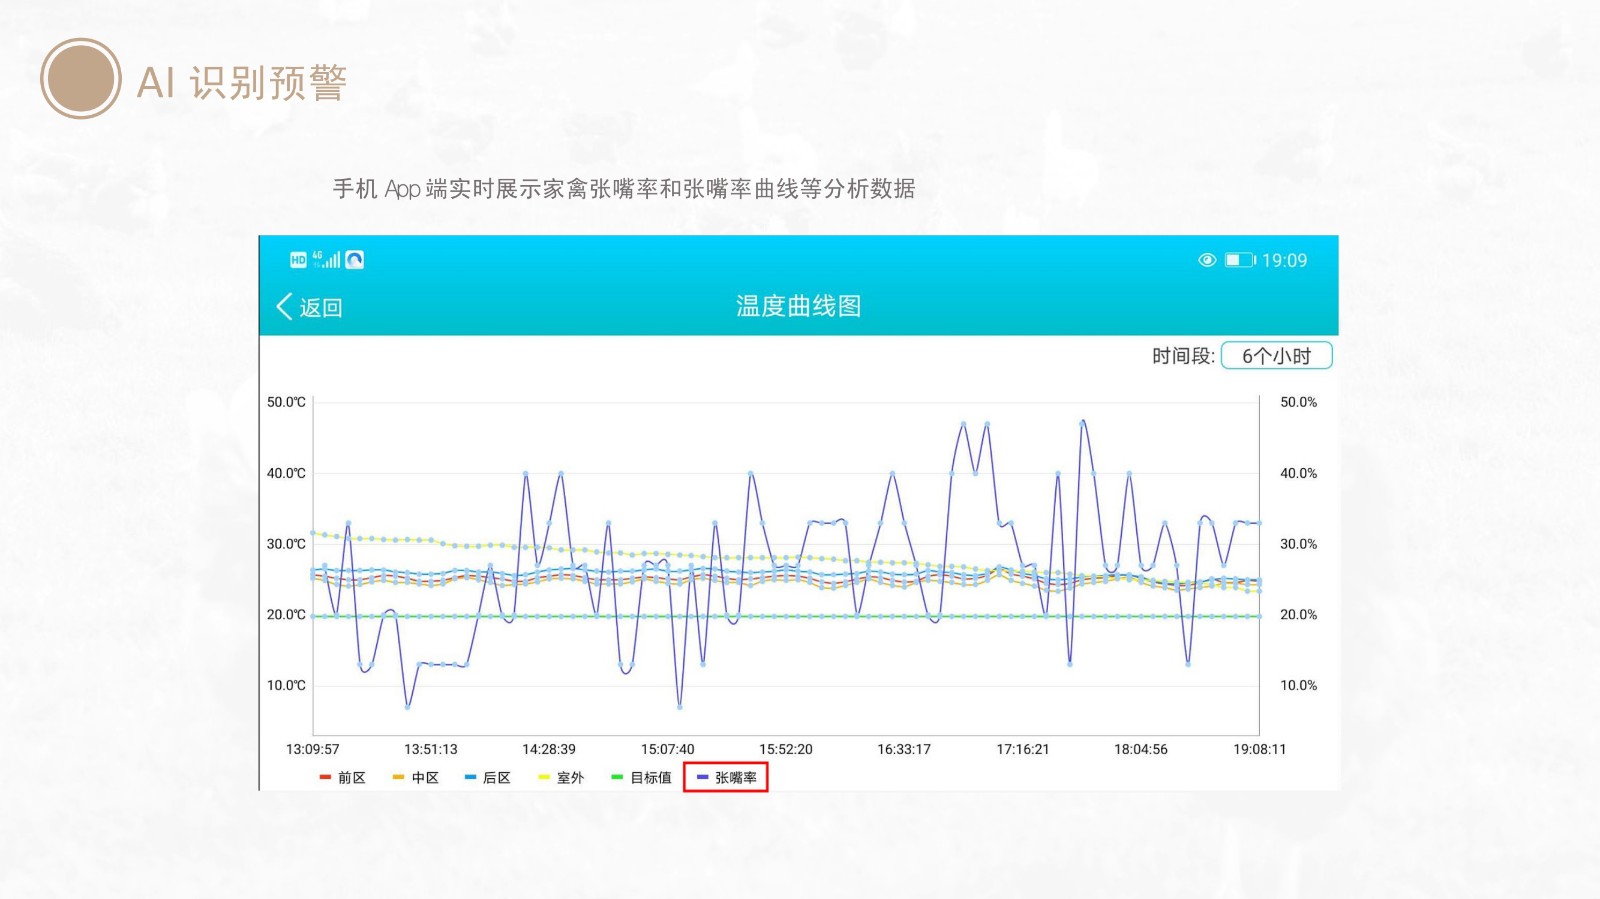Screen dimensions: 1600x899
Task: Click the 15:52:20 time axis label
Action: click(785, 749)
